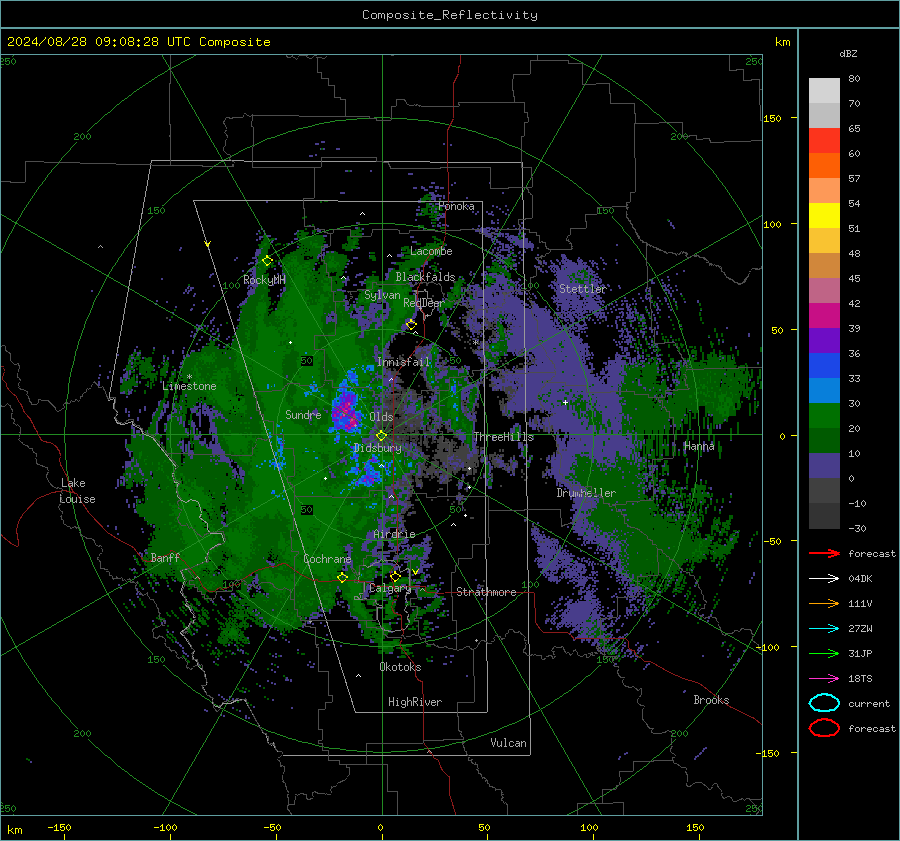Click the Olds town label
Viewport: 900px width, 841px height.
point(381,417)
